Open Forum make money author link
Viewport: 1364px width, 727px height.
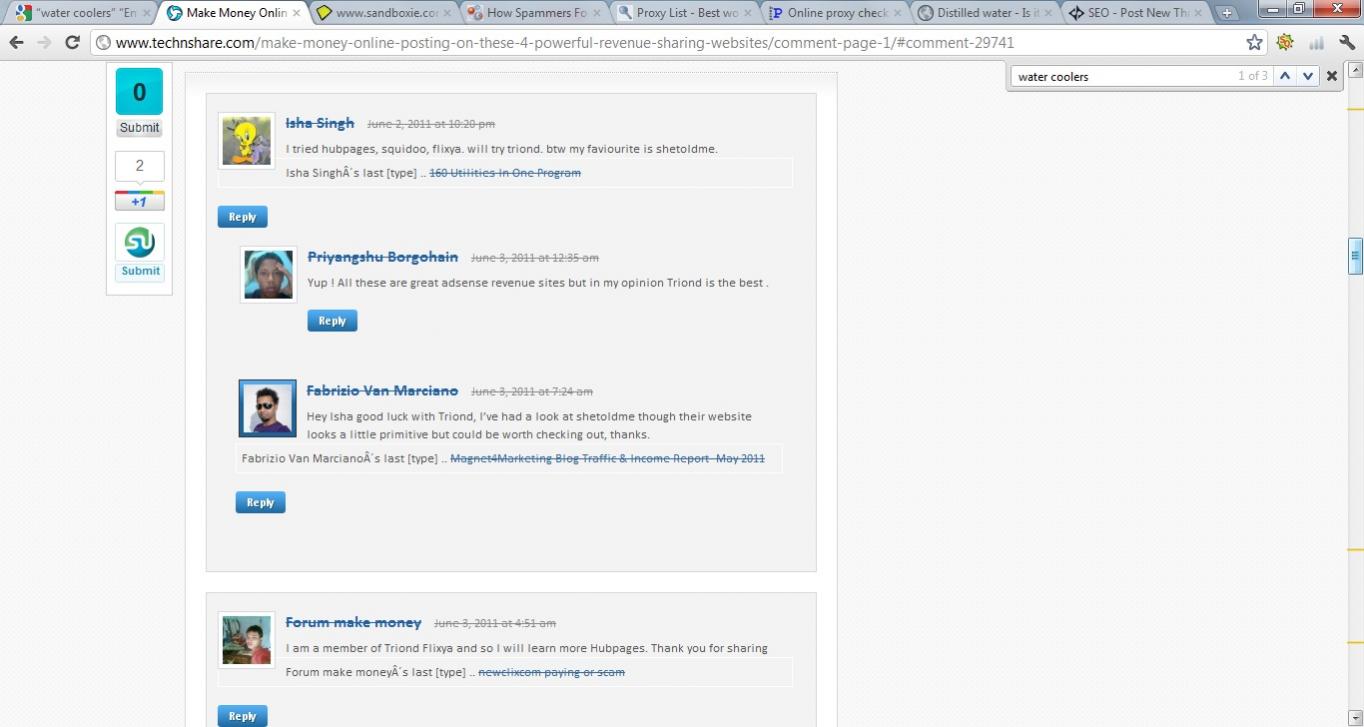pyautogui.click(x=353, y=622)
